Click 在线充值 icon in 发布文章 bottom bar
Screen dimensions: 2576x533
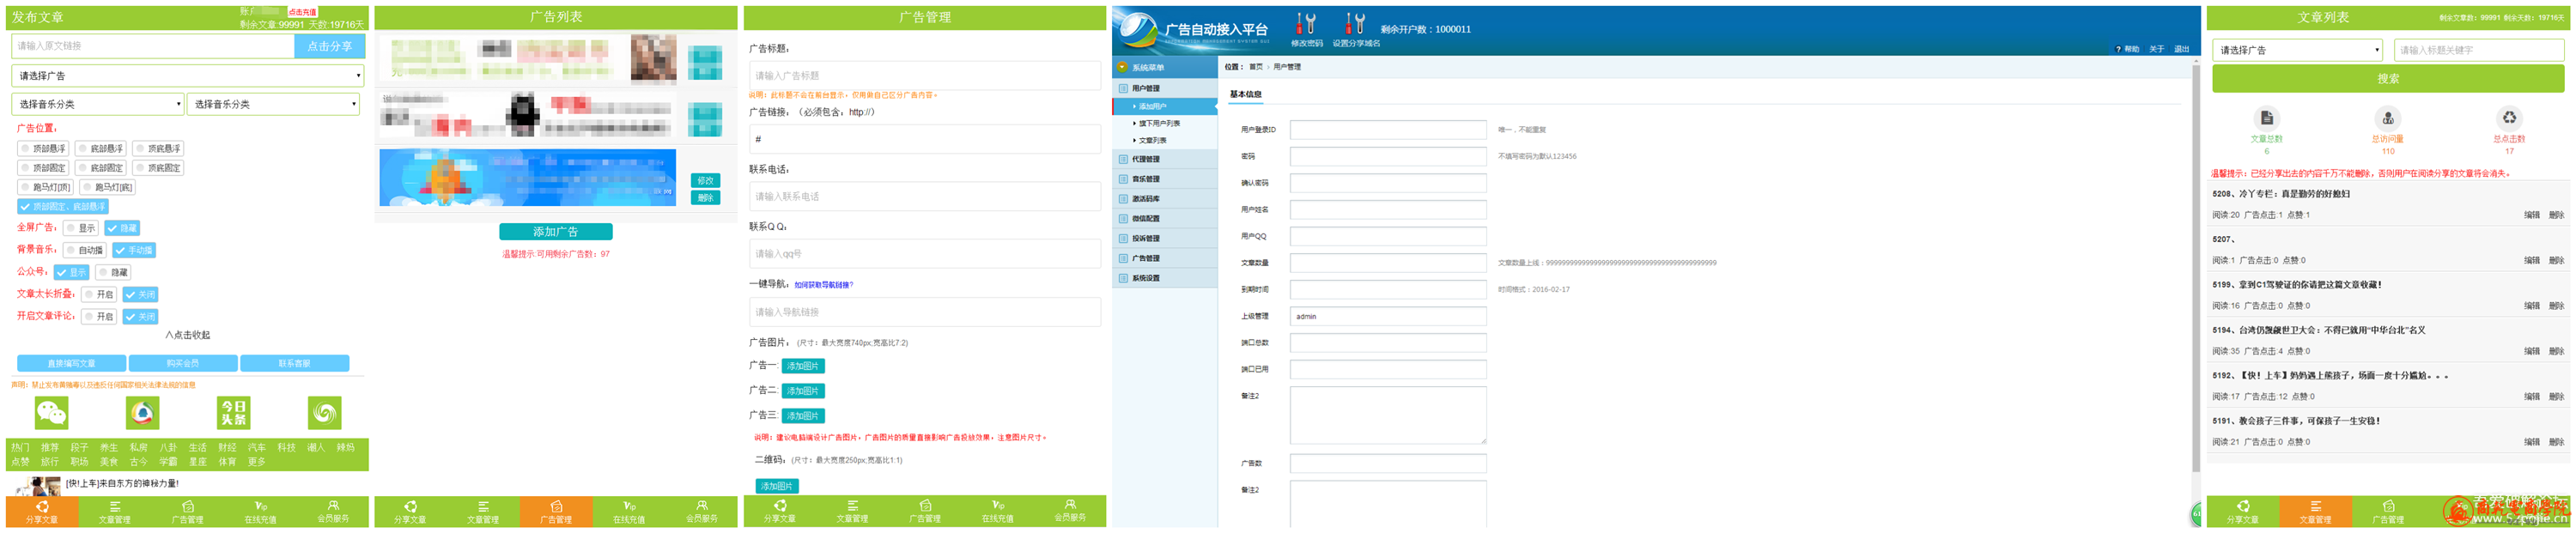tap(261, 507)
